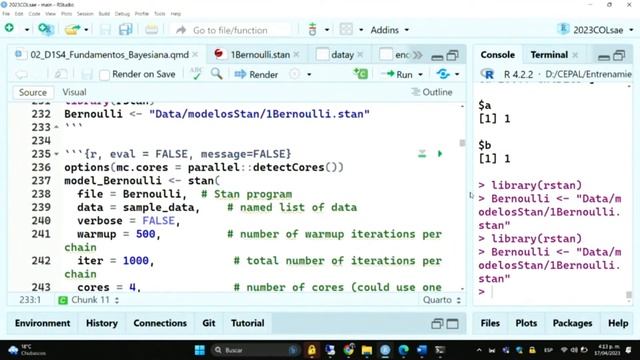640x360 pixels.
Task: Open the Chunk 11 navigation dropdown
Action: click(x=89, y=300)
